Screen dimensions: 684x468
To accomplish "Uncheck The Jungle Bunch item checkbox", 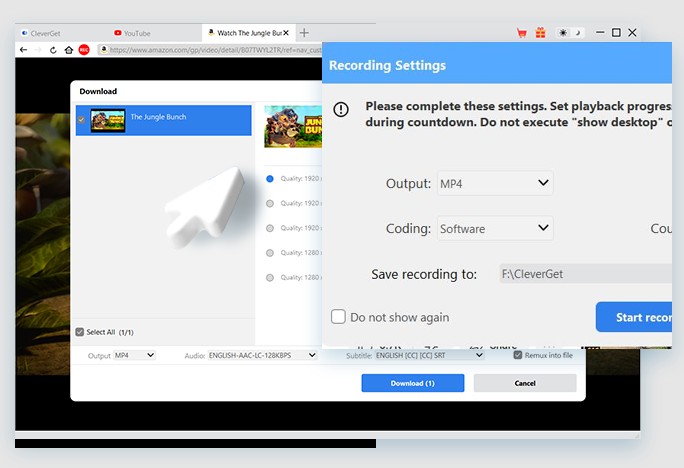I will coord(81,120).
